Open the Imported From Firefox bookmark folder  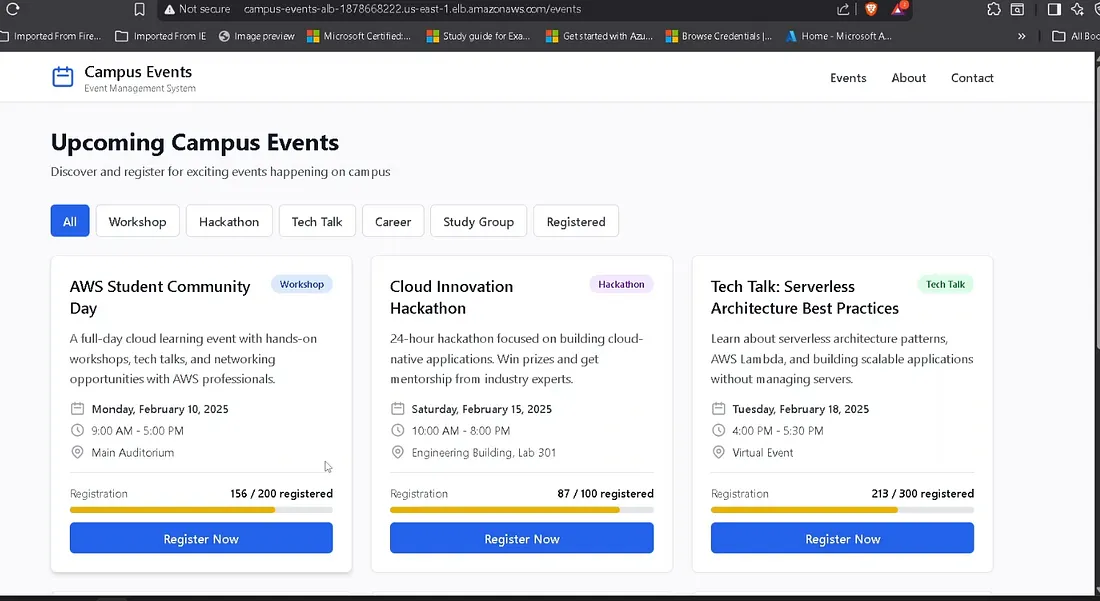[51, 36]
